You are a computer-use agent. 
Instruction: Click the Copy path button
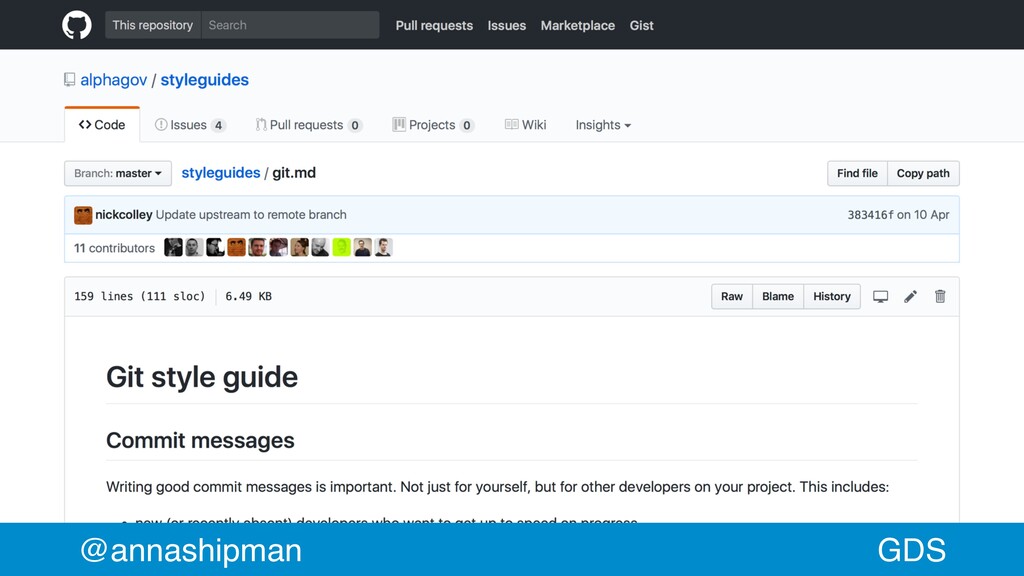pyautogui.click(x=923, y=174)
